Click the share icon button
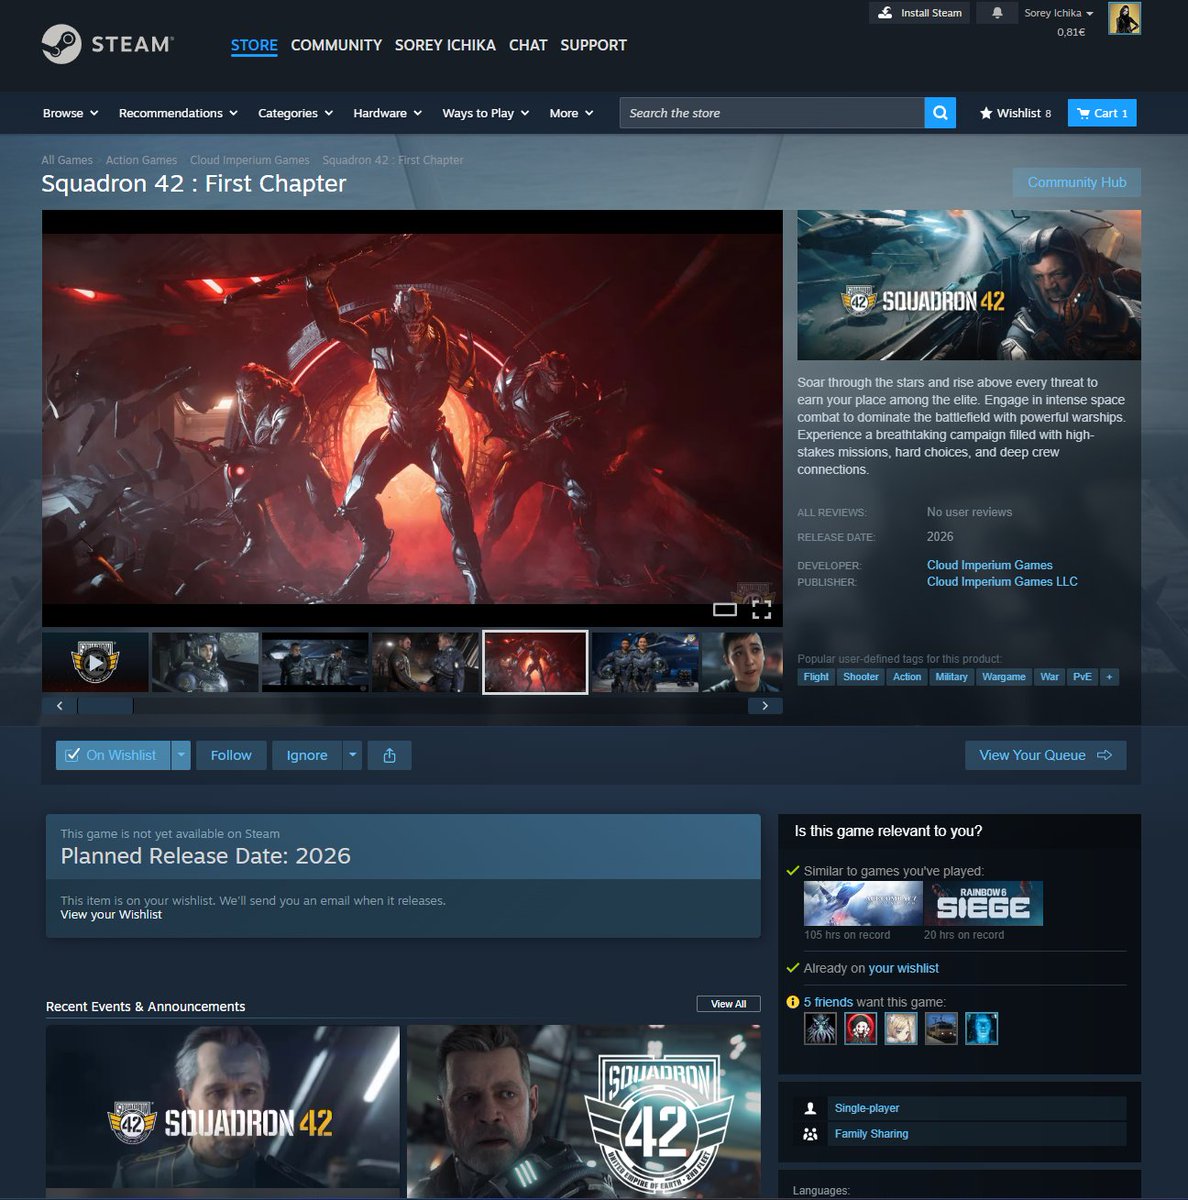The image size is (1188, 1200). coord(389,755)
